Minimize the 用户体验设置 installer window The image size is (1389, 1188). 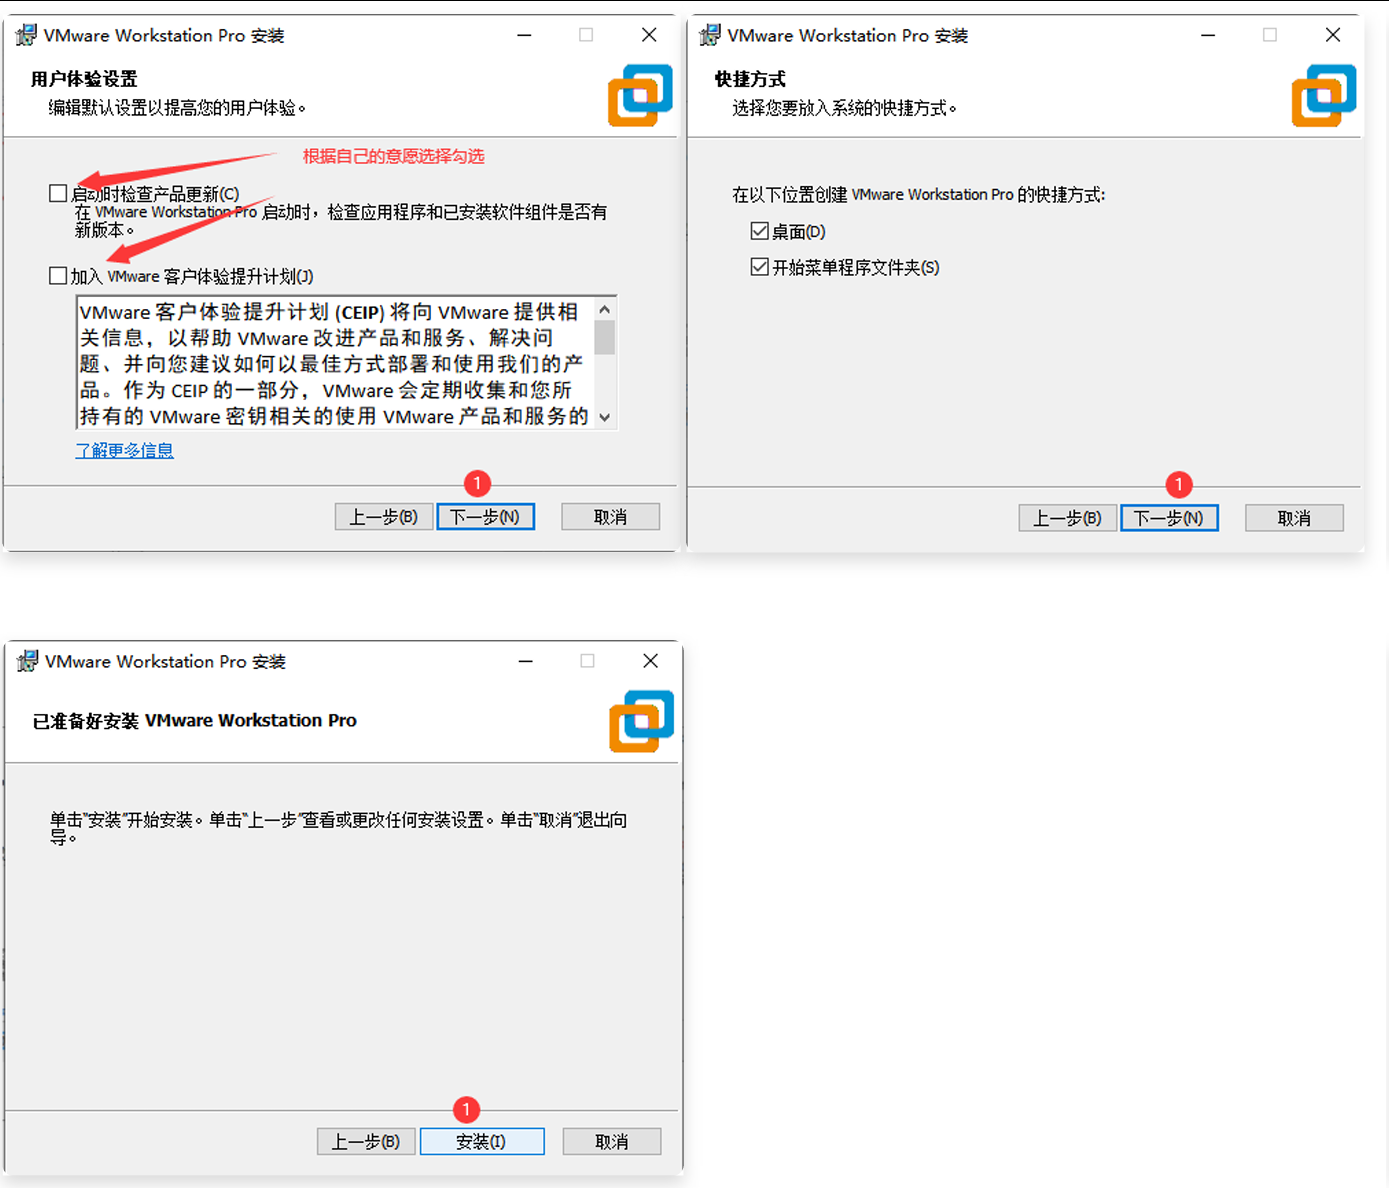[524, 35]
